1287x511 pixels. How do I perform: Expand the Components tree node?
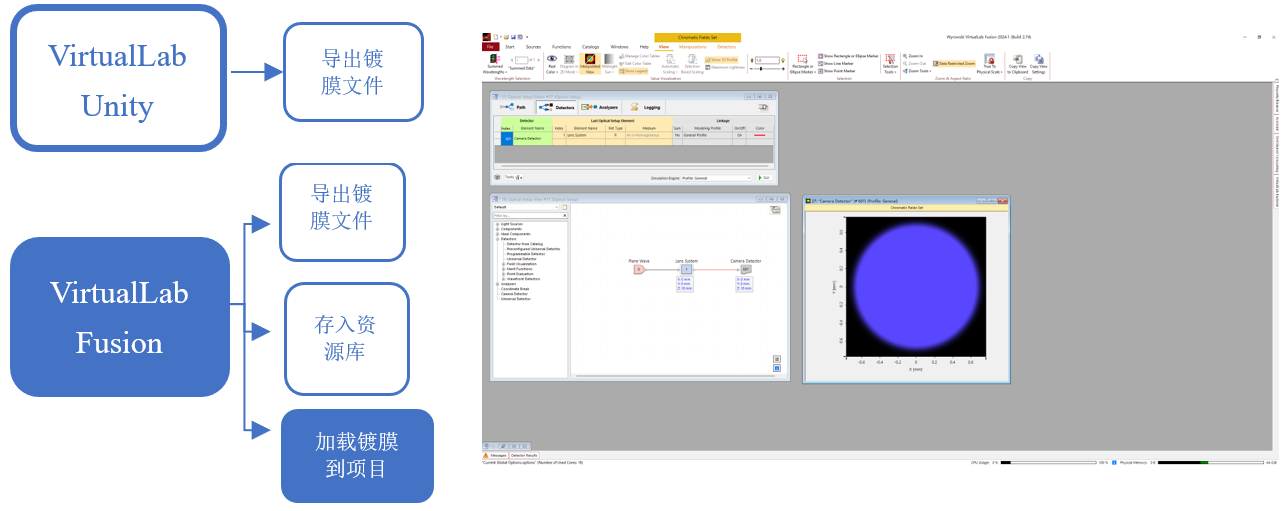497,229
